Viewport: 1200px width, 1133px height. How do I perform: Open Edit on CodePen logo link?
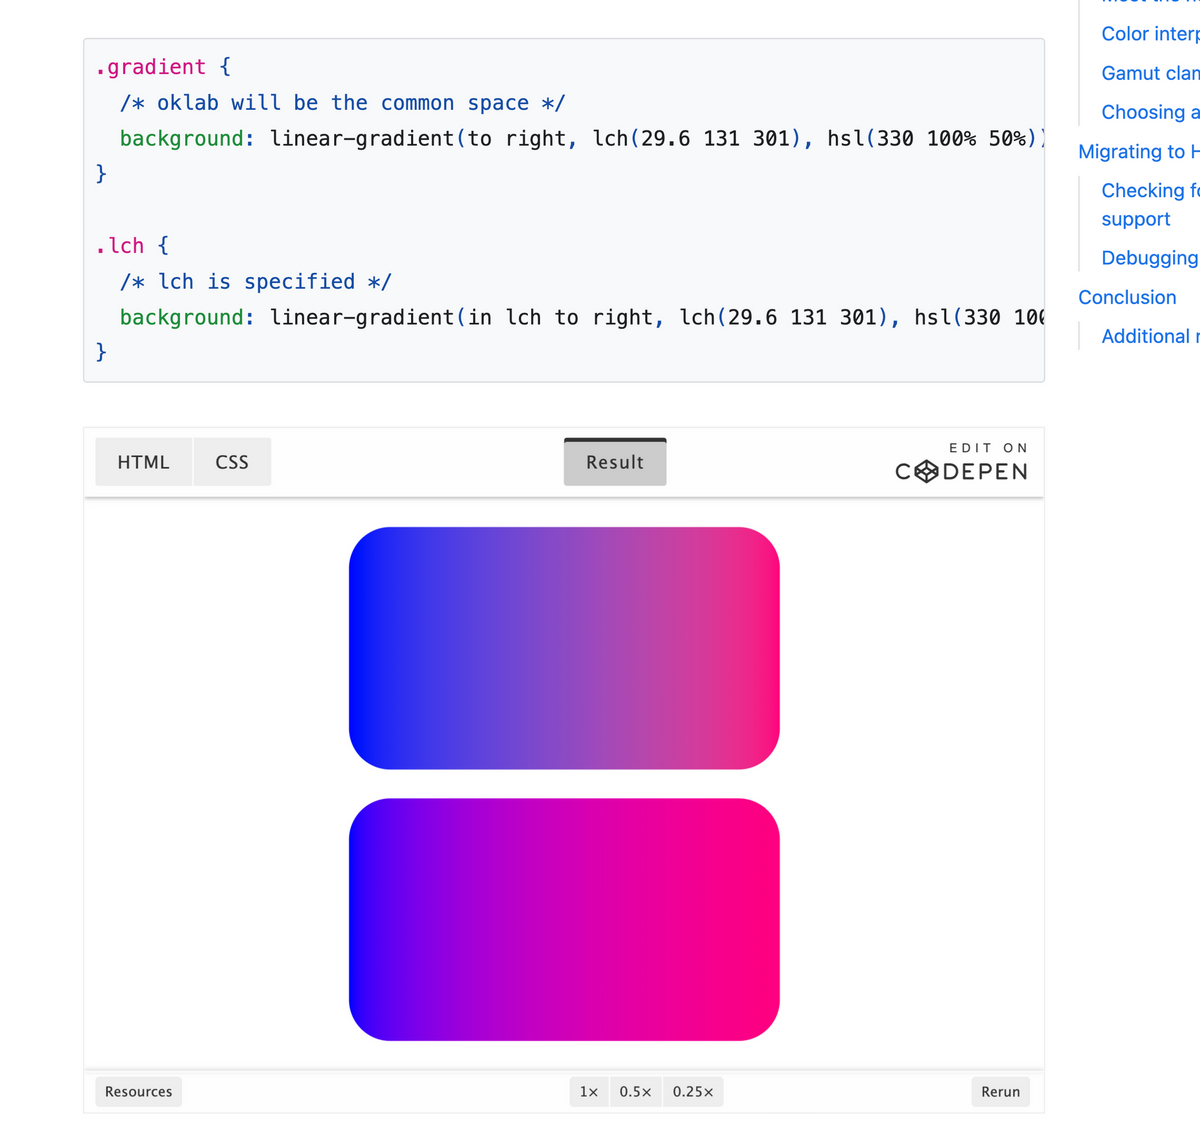pos(961,462)
